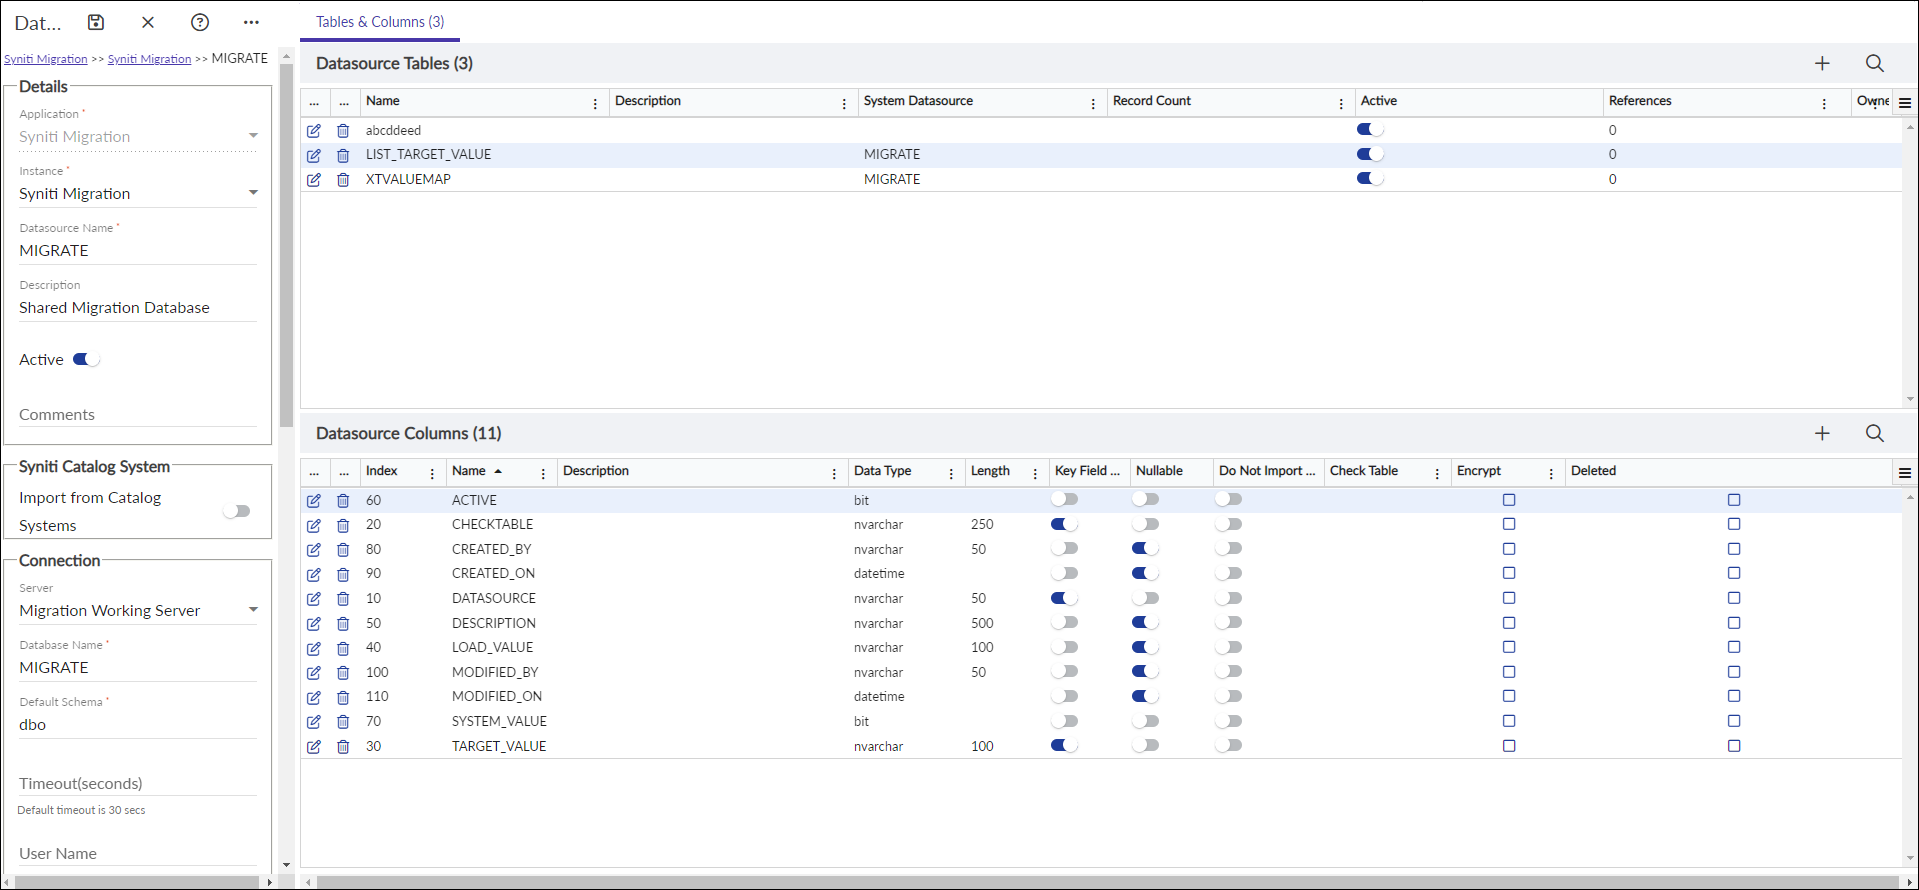Add a new datasource table with the plus icon

1822,63
